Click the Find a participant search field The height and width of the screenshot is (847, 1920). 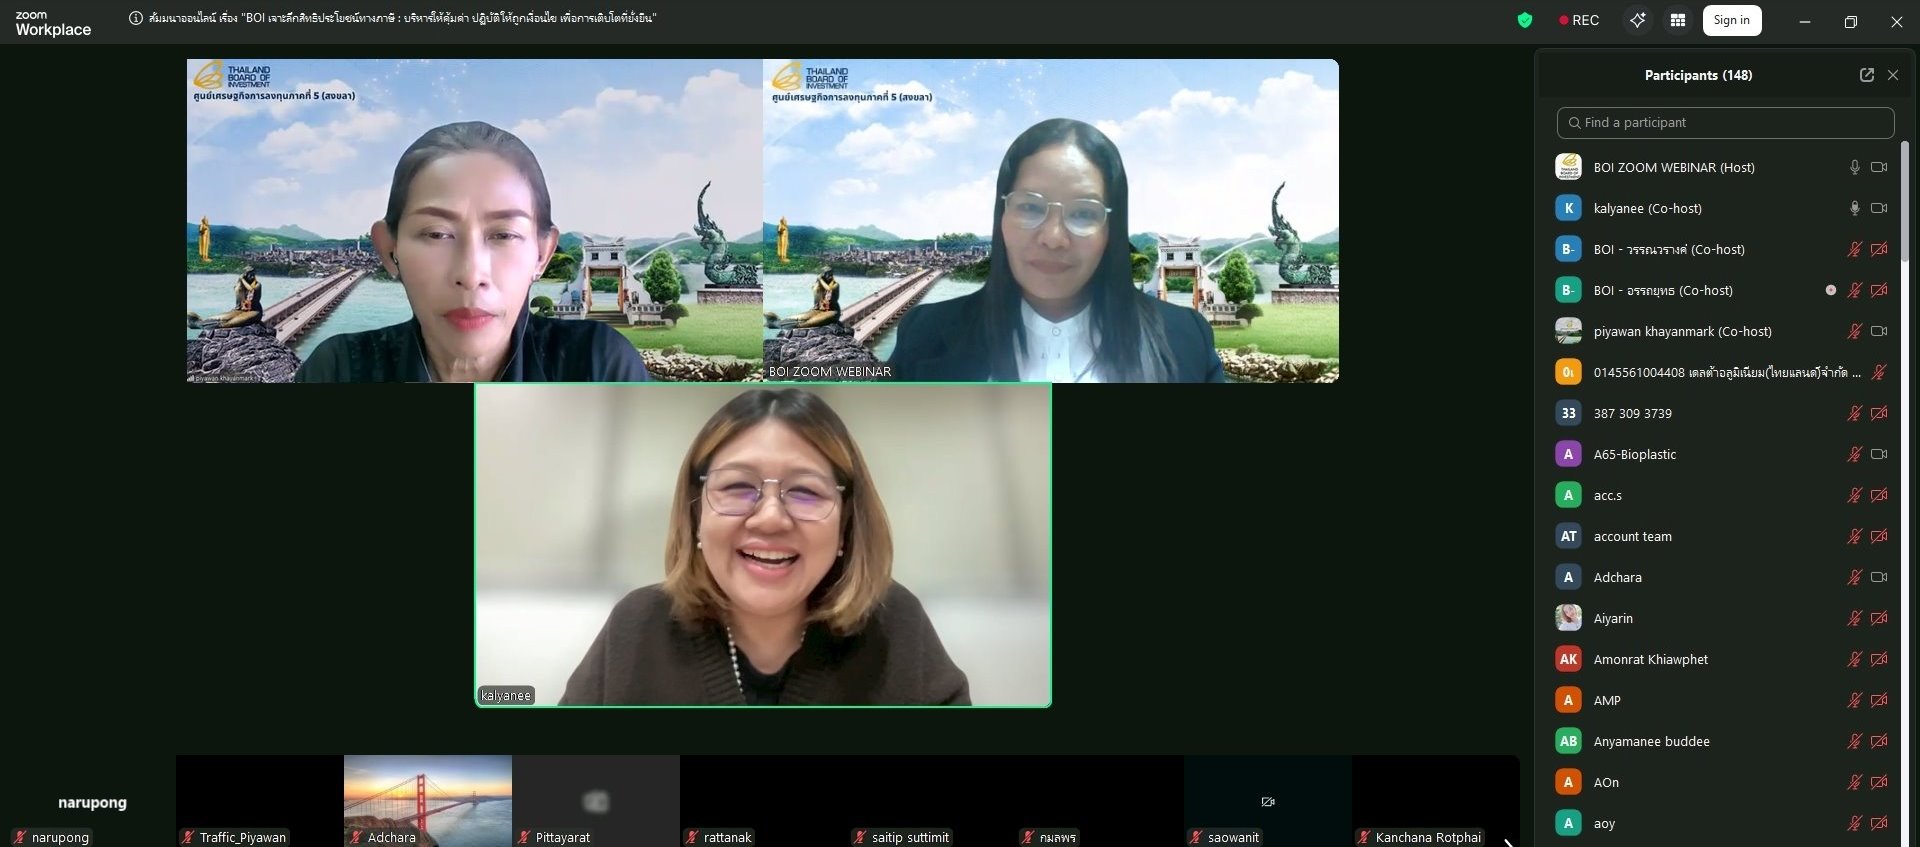pyautogui.click(x=1725, y=122)
